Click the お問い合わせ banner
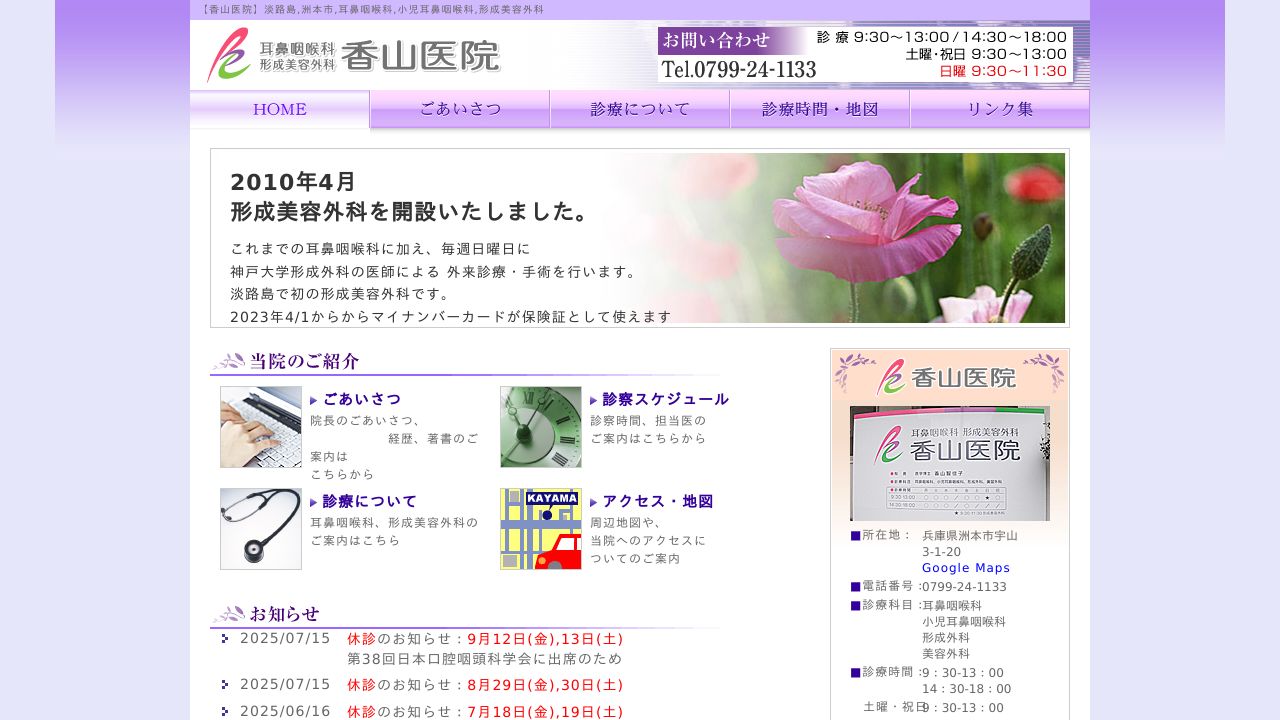Image resolution: width=1280 pixels, height=720 pixels. coord(718,38)
